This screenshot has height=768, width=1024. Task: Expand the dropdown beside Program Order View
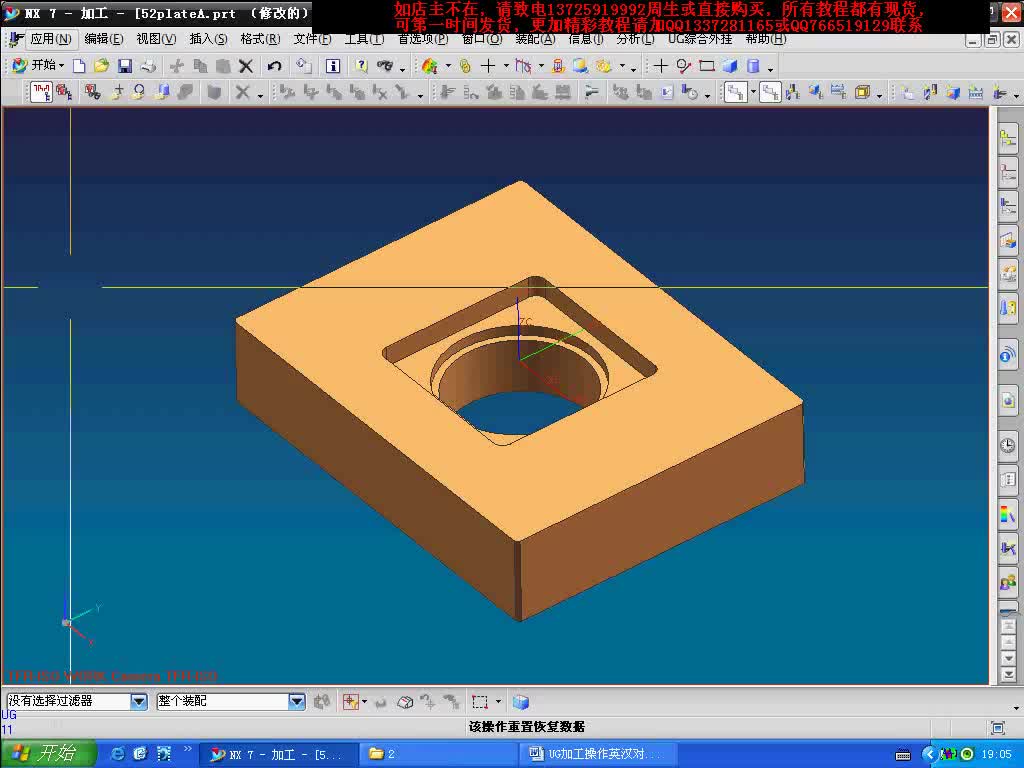coord(752,93)
